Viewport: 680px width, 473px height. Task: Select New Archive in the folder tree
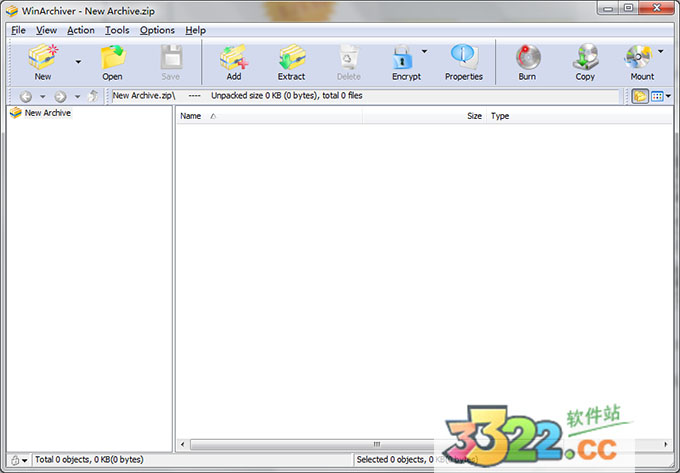[x=48, y=113]
